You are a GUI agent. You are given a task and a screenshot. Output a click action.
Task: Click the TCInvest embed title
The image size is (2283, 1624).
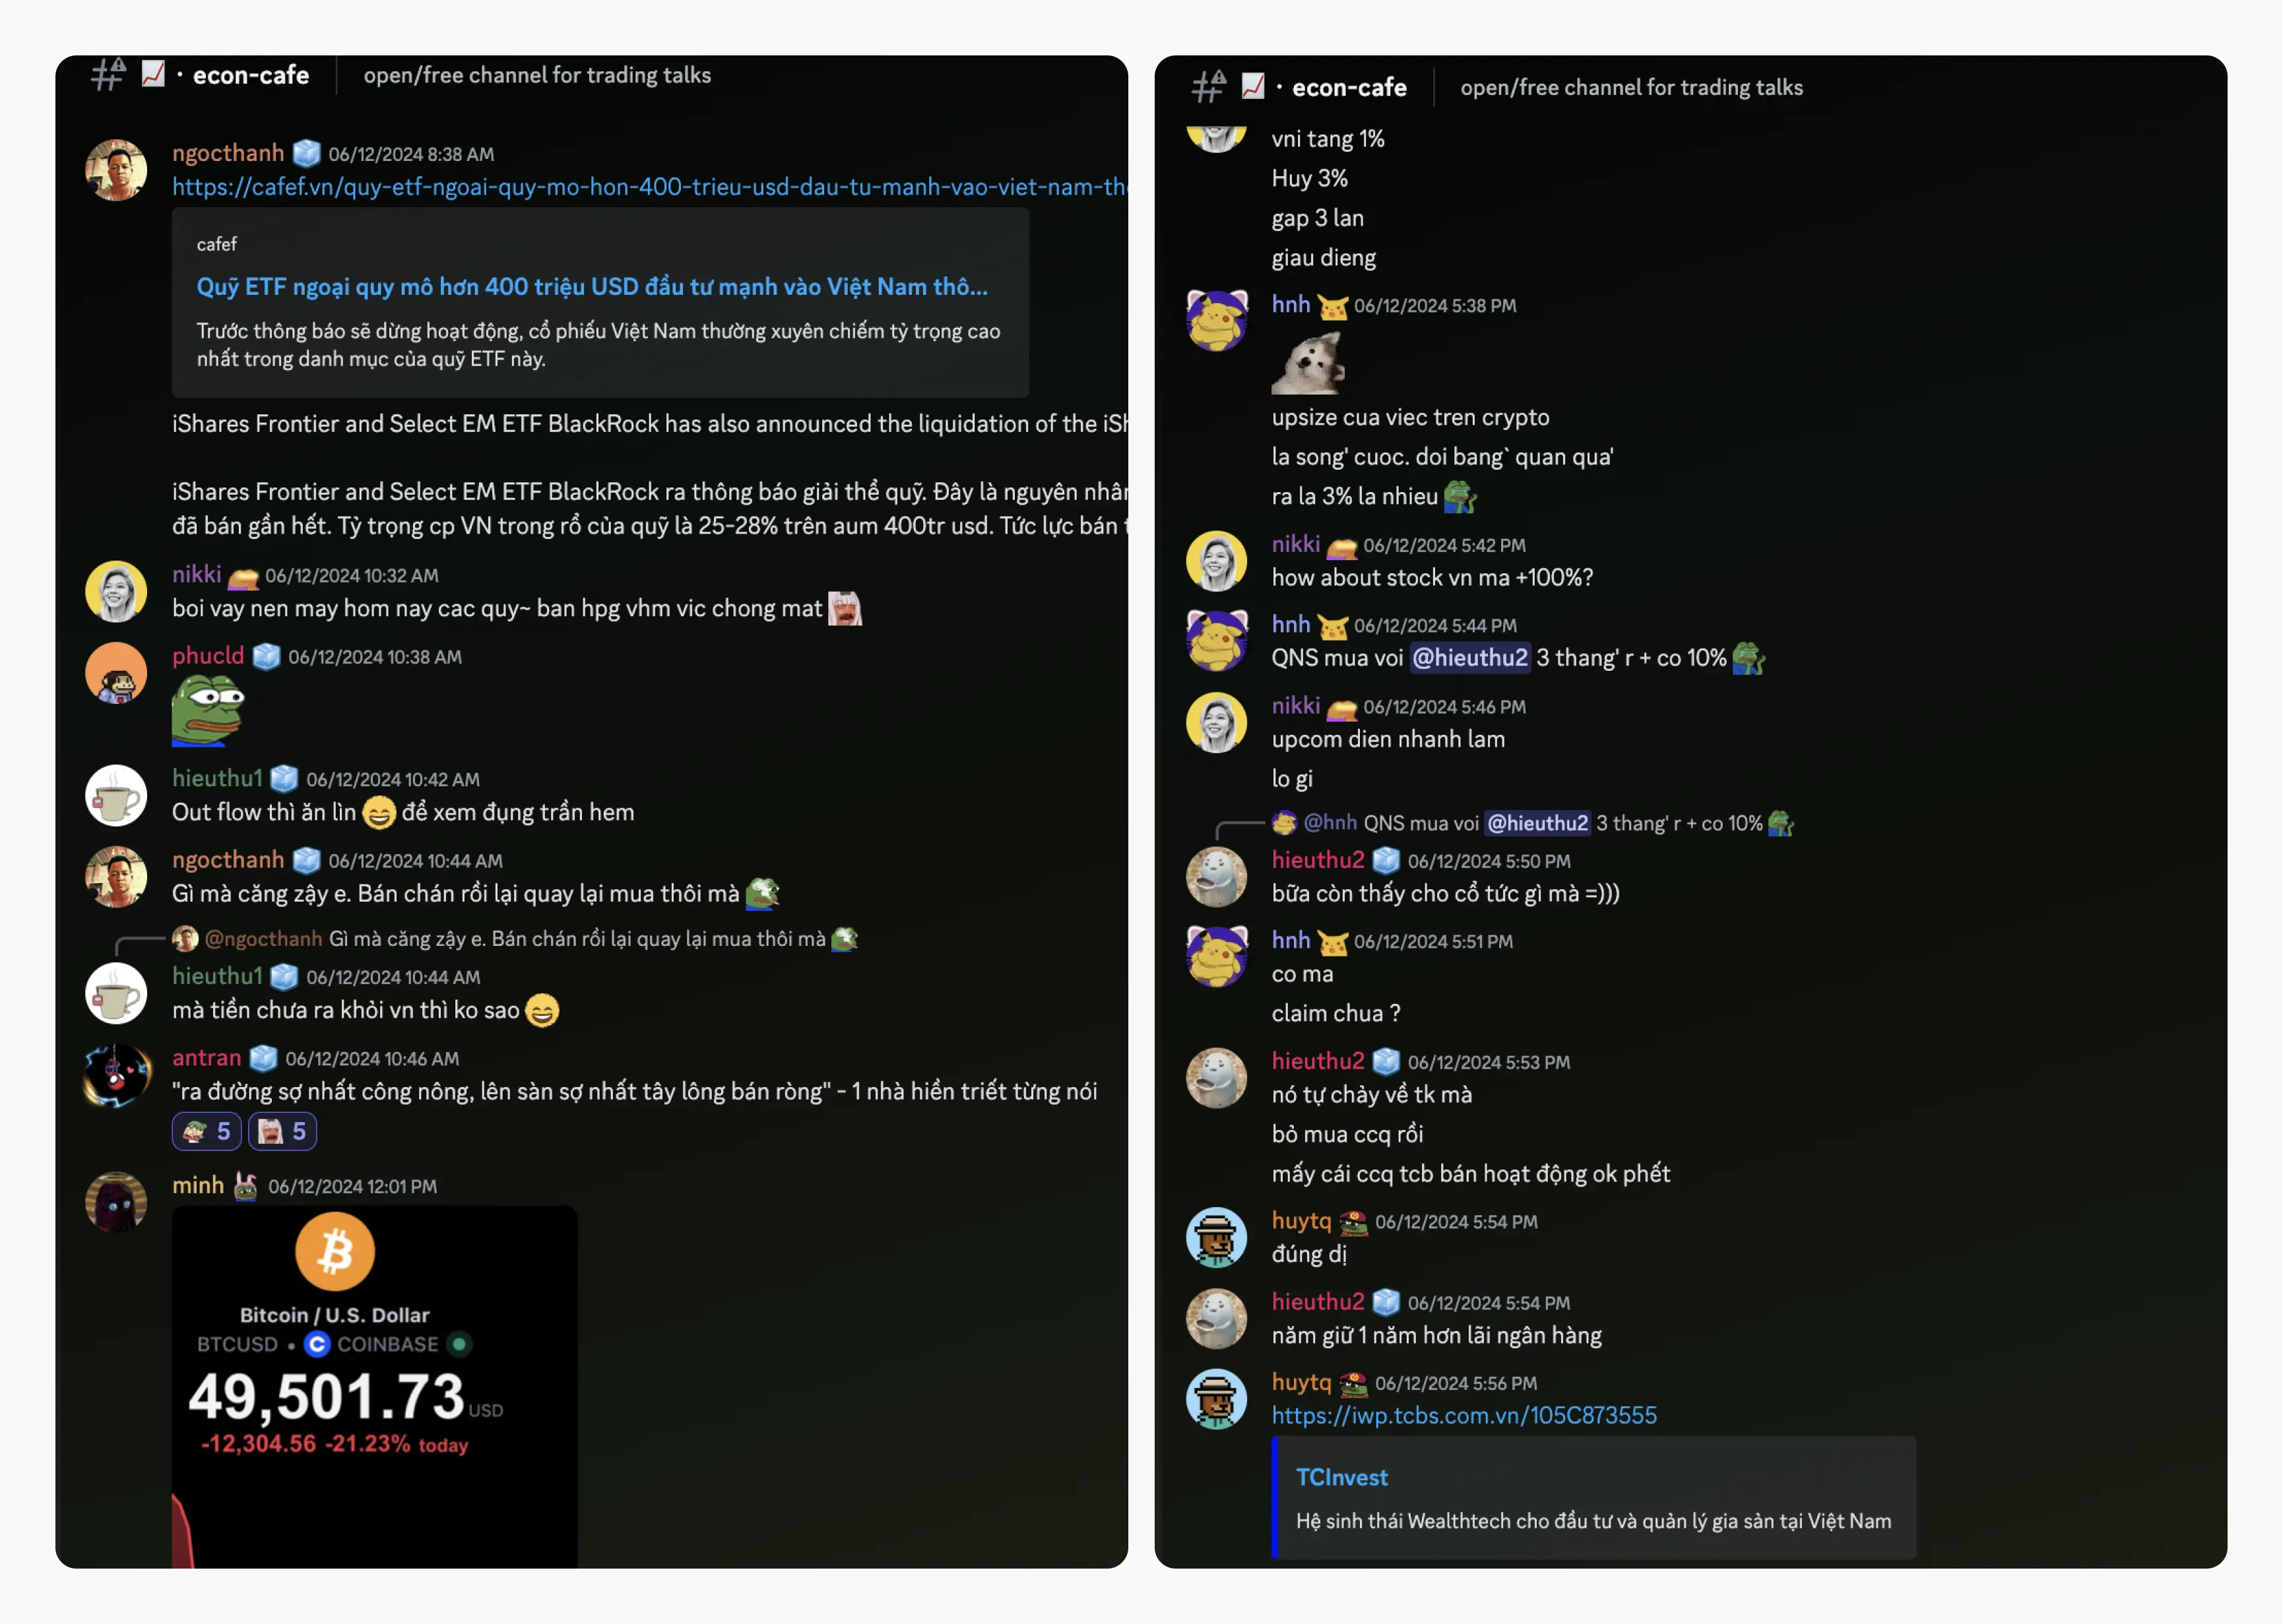[1341, 1477]
